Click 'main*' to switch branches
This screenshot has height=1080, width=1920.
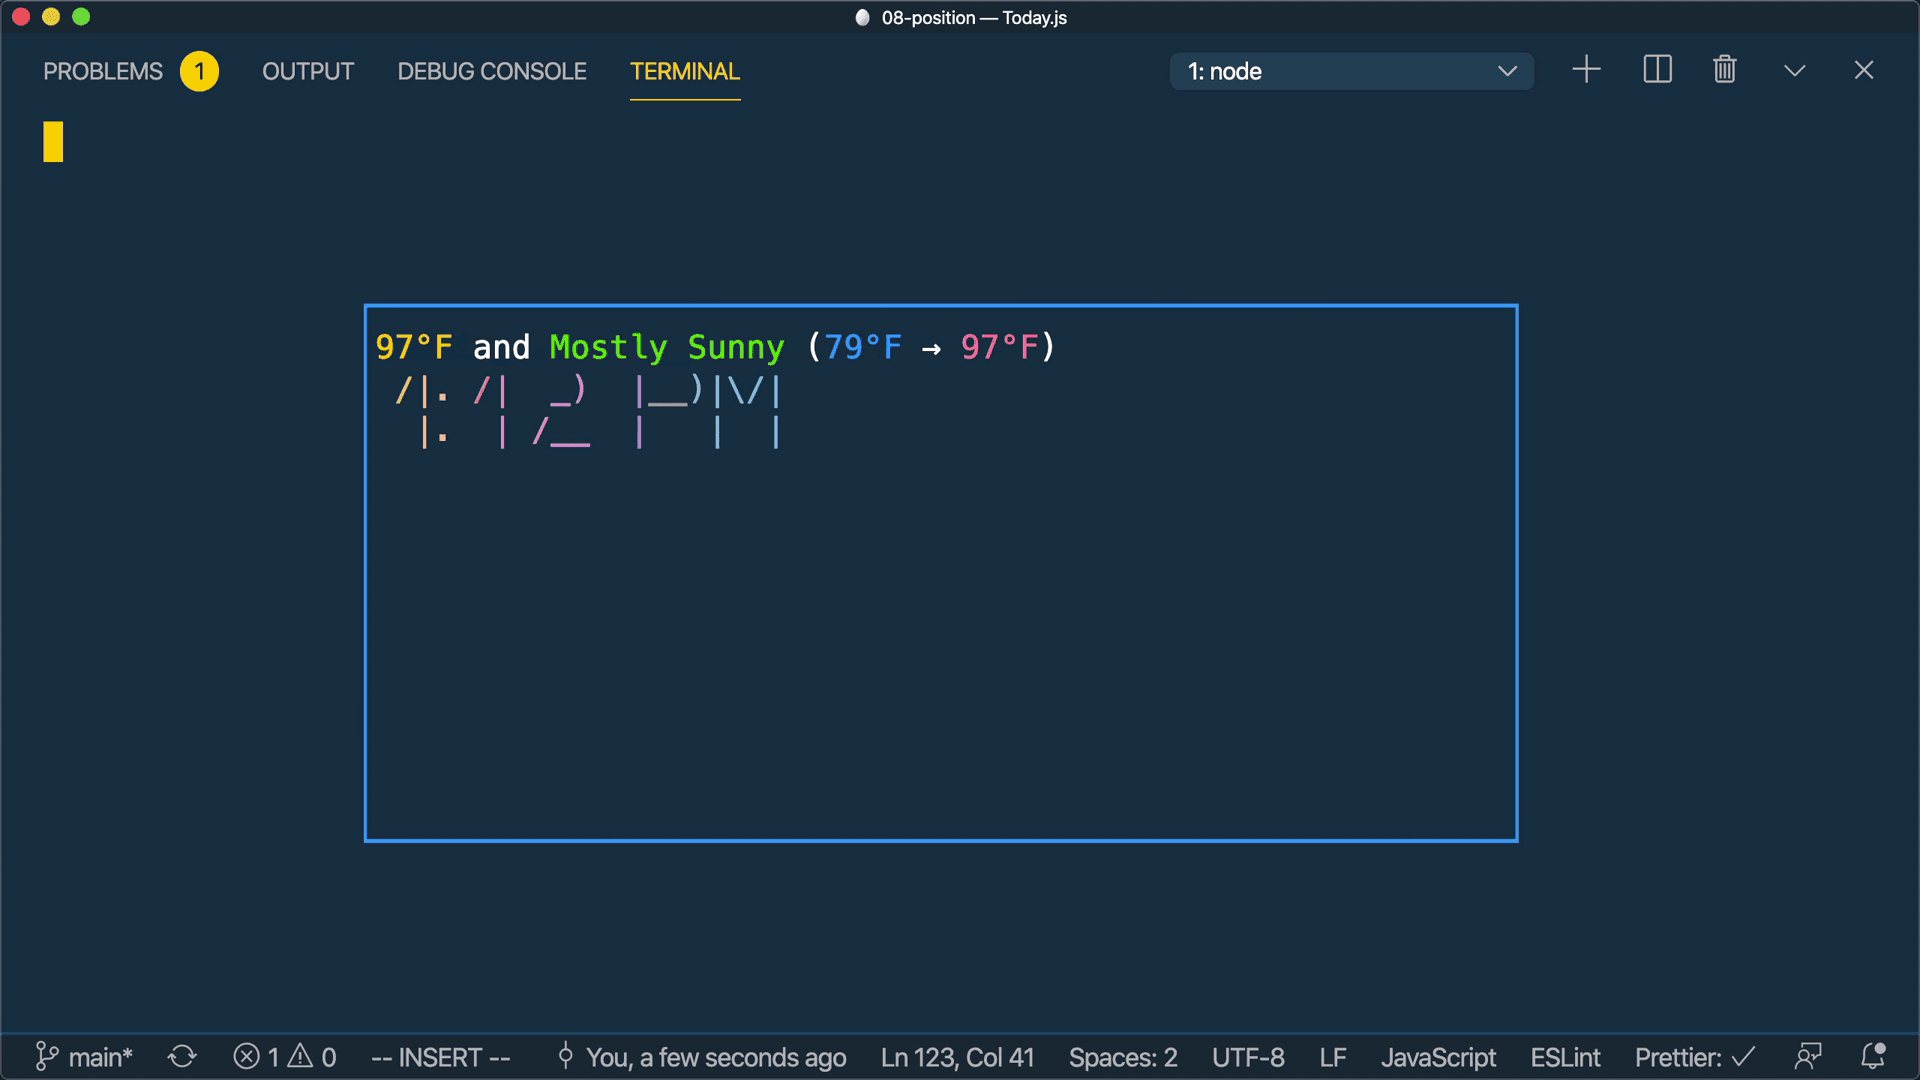100,1057
